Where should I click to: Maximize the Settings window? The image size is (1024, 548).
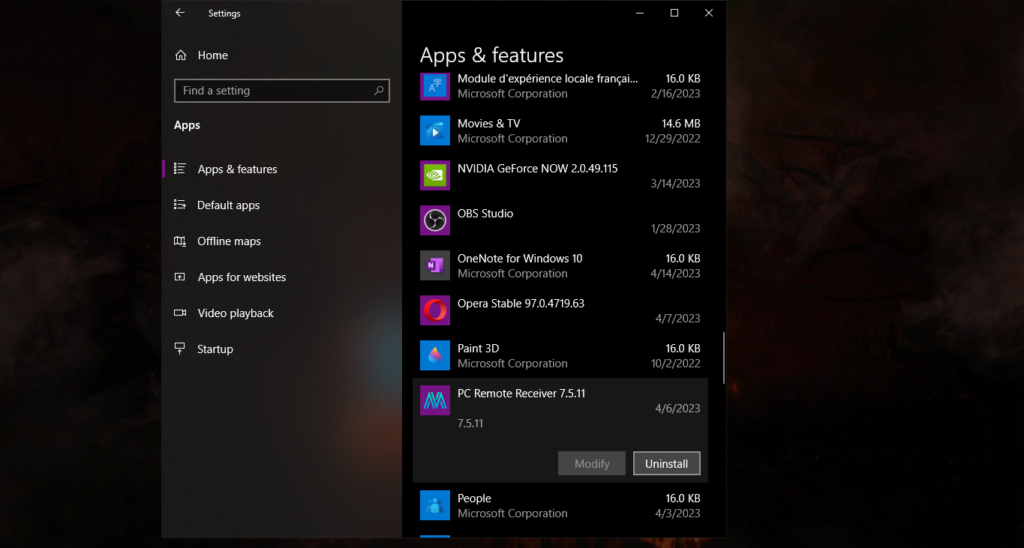coord(674,13)
